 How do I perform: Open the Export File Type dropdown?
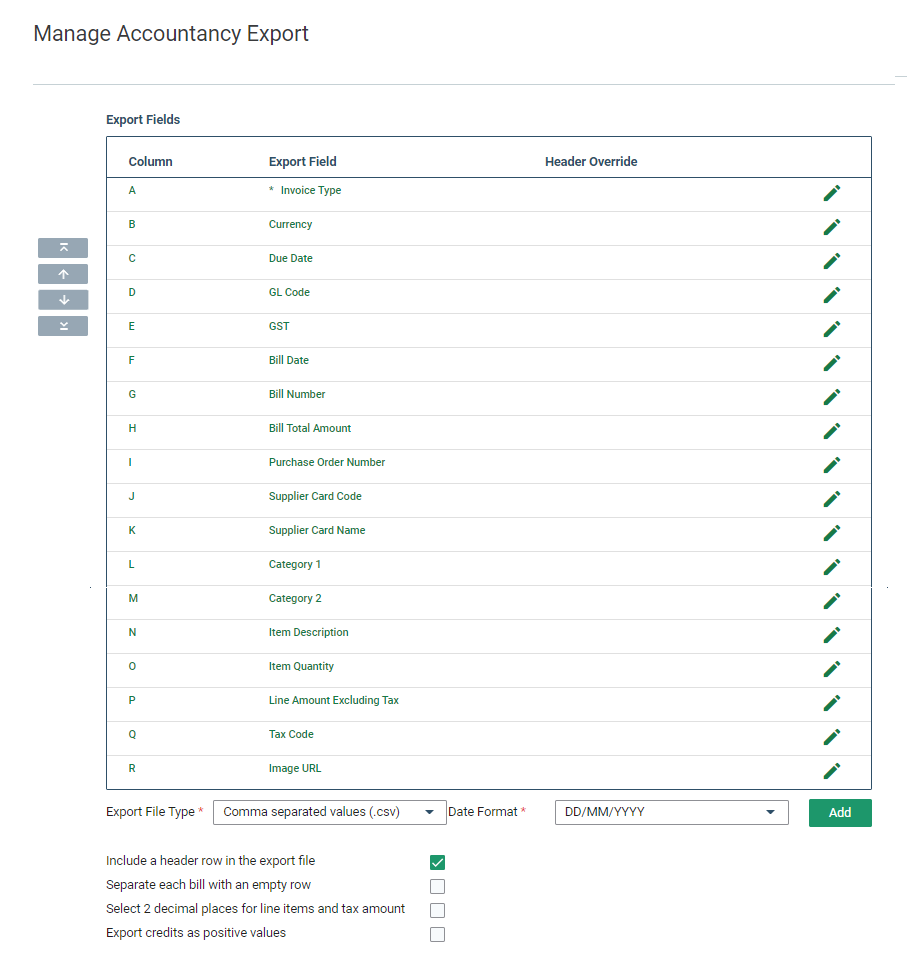[330, 813]
